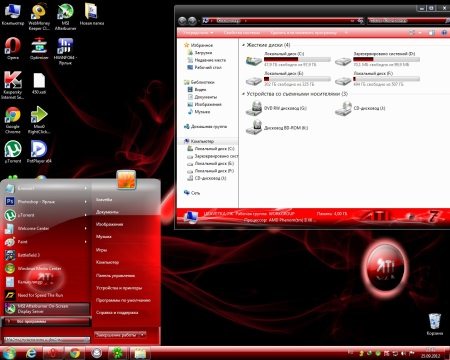This screenshot has width=450, height=360.
Task: Click the Explorer Forward navigation button
Action: pyautogui.click(x=192, y=21)
